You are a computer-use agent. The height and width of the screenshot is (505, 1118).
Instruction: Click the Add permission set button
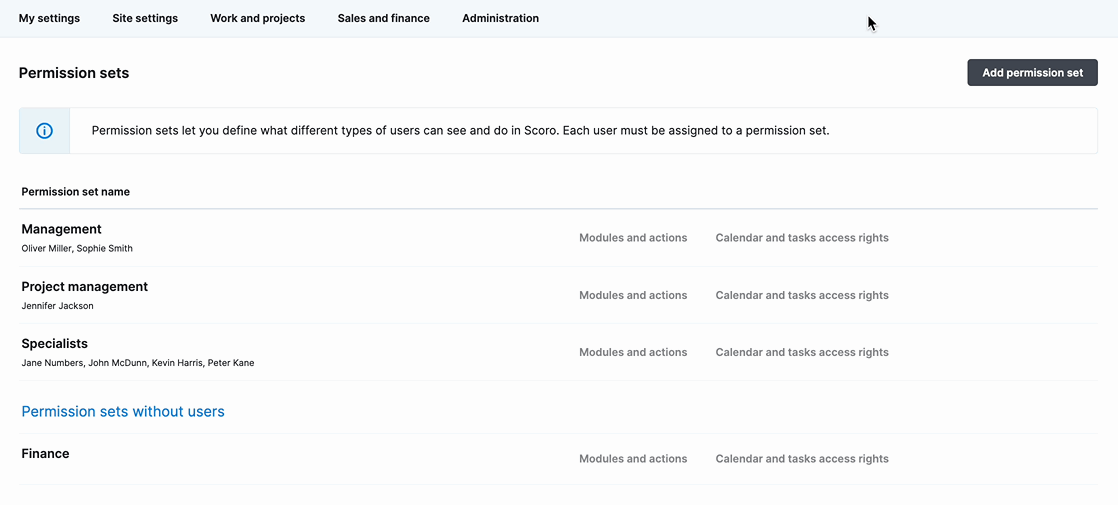tap(1032, 73)
